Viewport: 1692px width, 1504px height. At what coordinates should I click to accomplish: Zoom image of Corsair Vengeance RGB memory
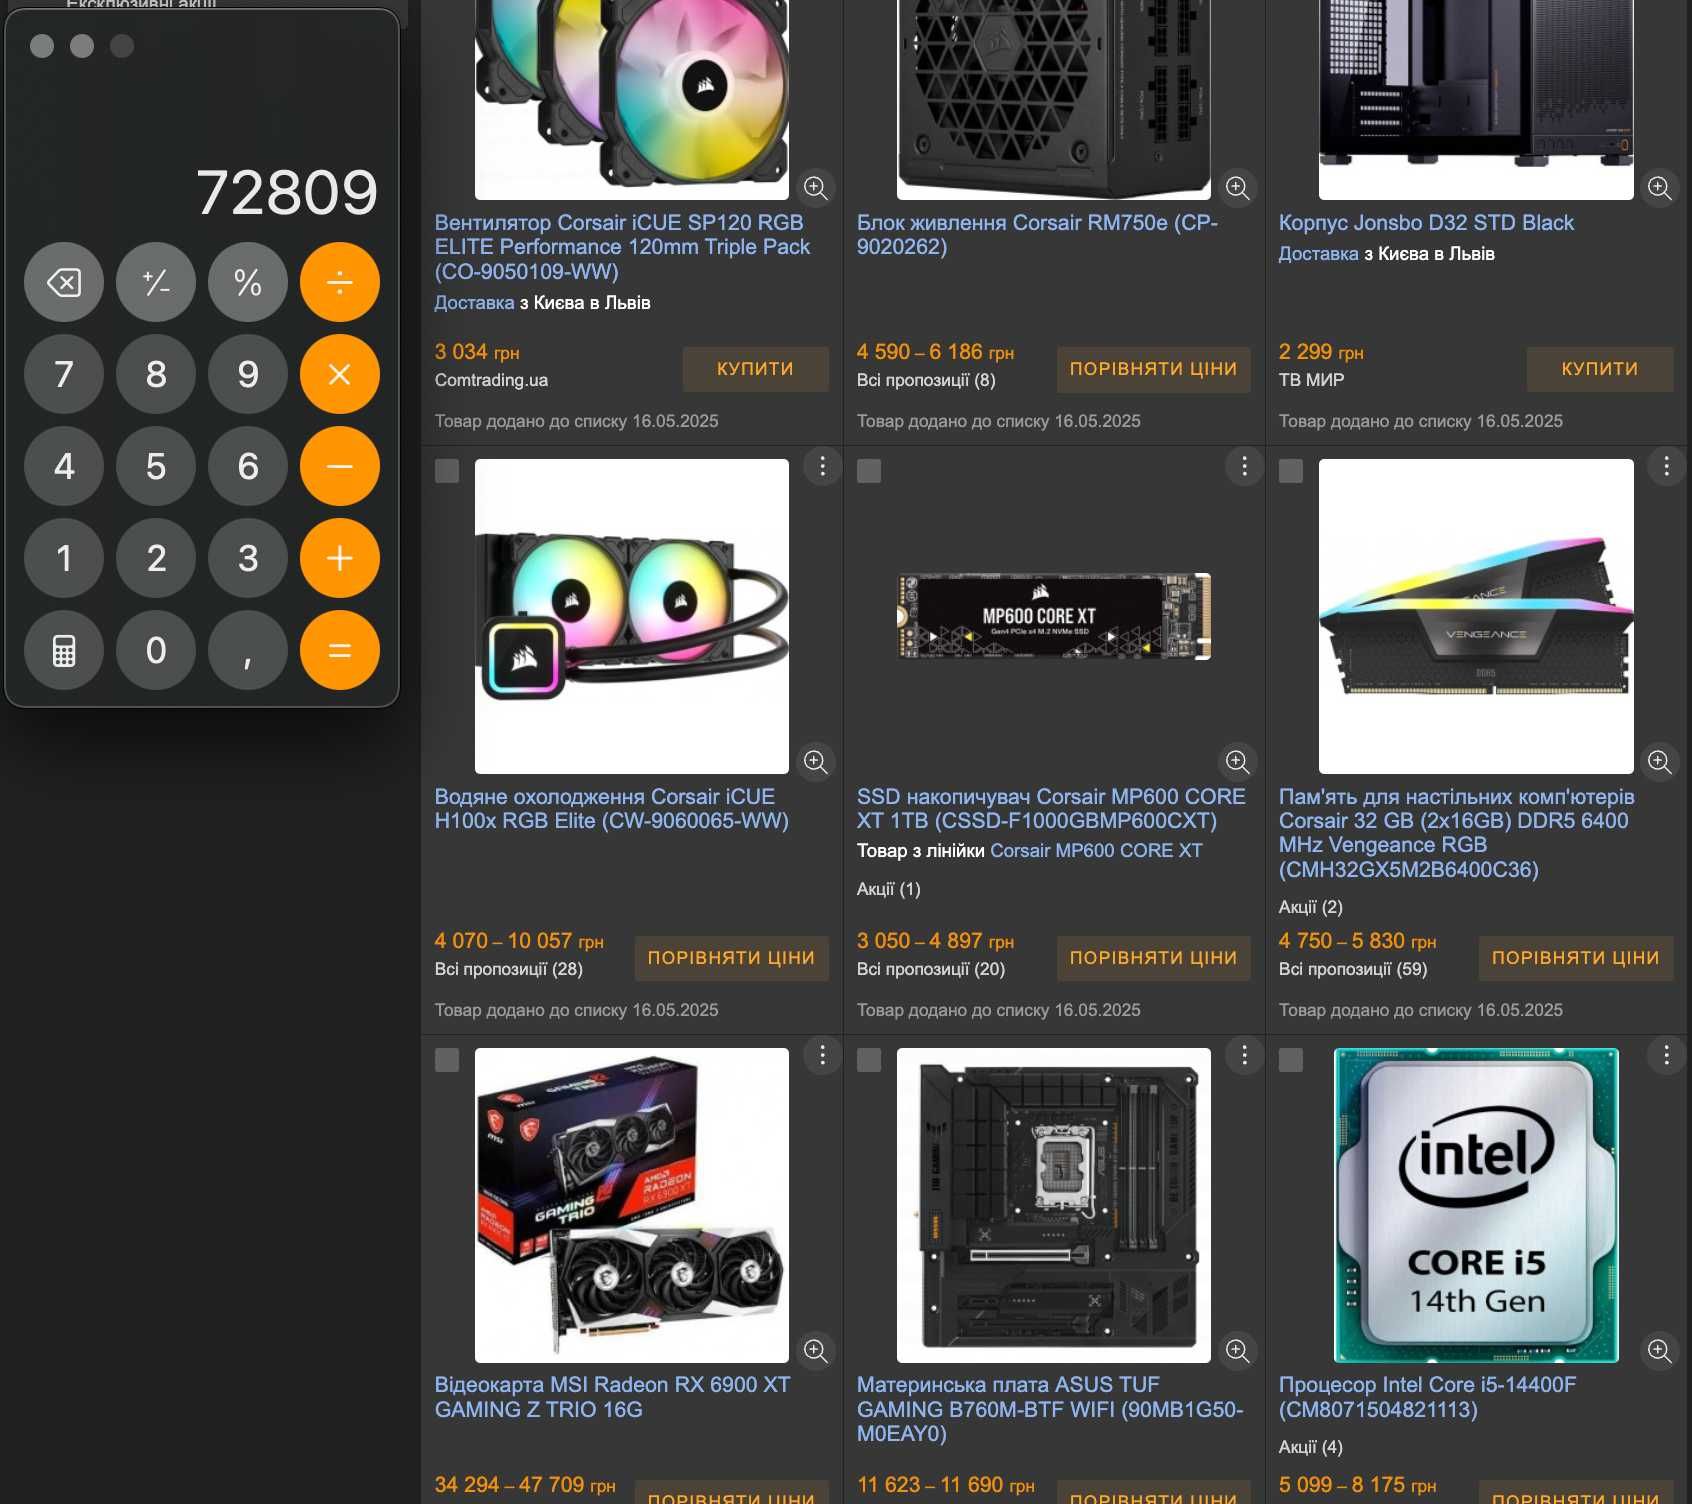click(x=1660, y=761)
